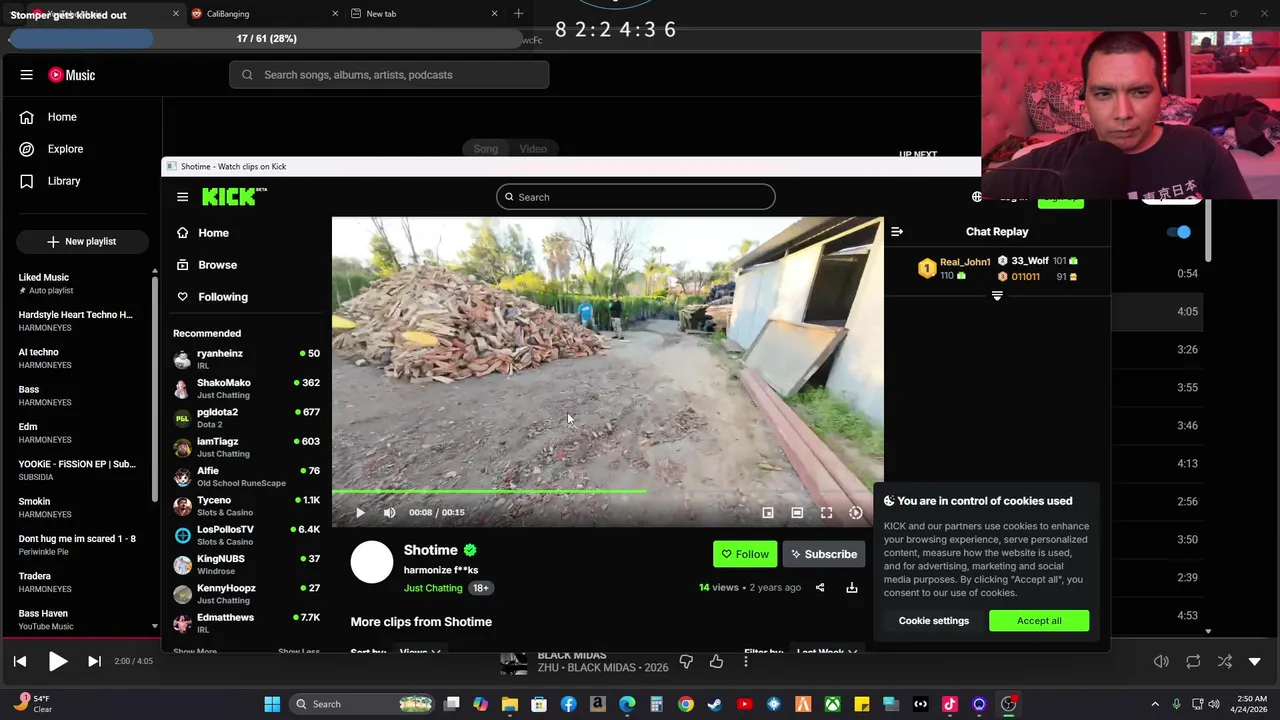Open the Bass Haven playlist
Image resolution: width=1280 pixels, height=720 pixels.
click(80, 620)
